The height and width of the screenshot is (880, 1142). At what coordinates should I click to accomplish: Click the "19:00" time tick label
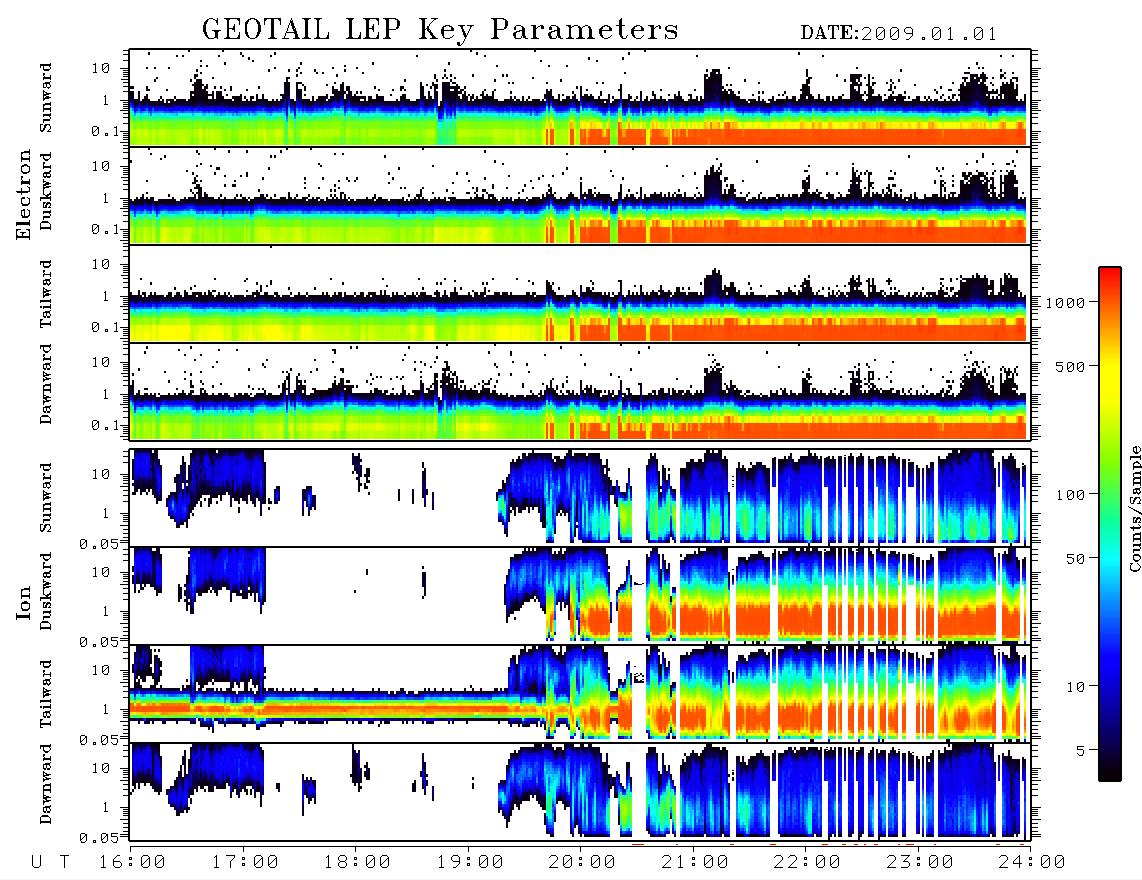470,862
